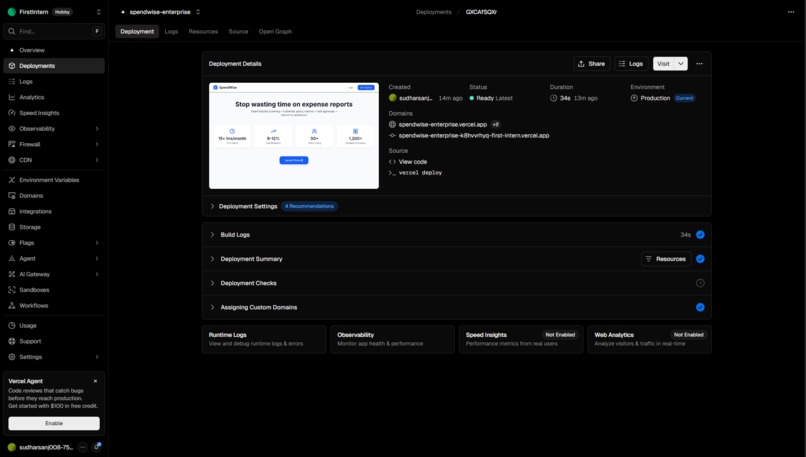Click the notifications icon beside username

pos(96,447)
